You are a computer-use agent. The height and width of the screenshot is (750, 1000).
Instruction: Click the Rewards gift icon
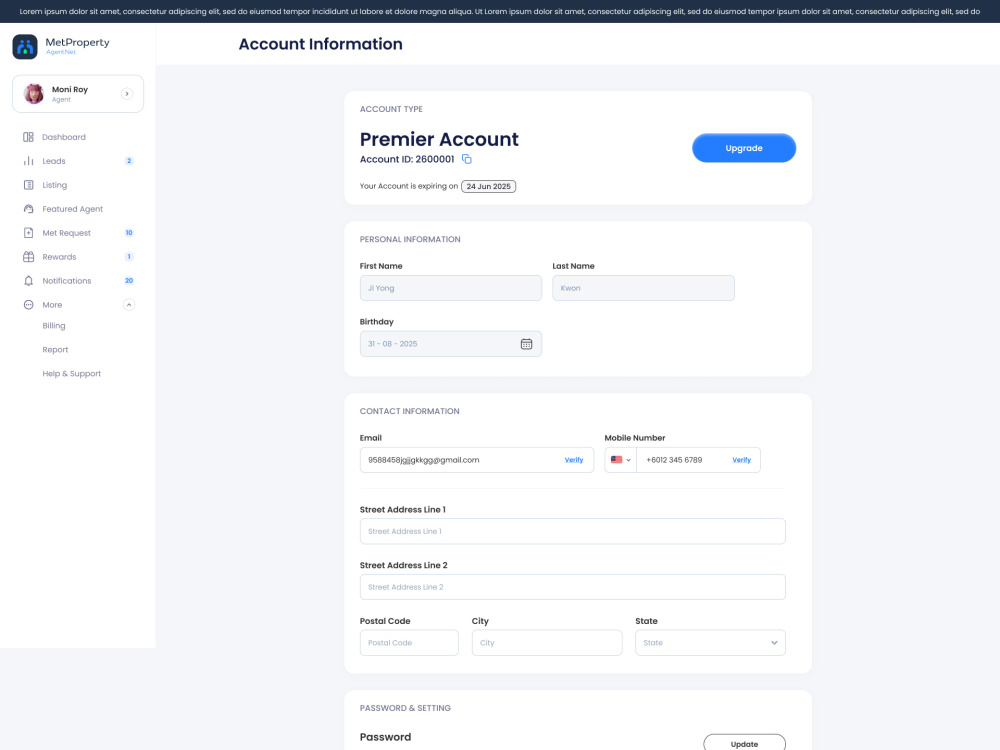(x=28, y=256)
